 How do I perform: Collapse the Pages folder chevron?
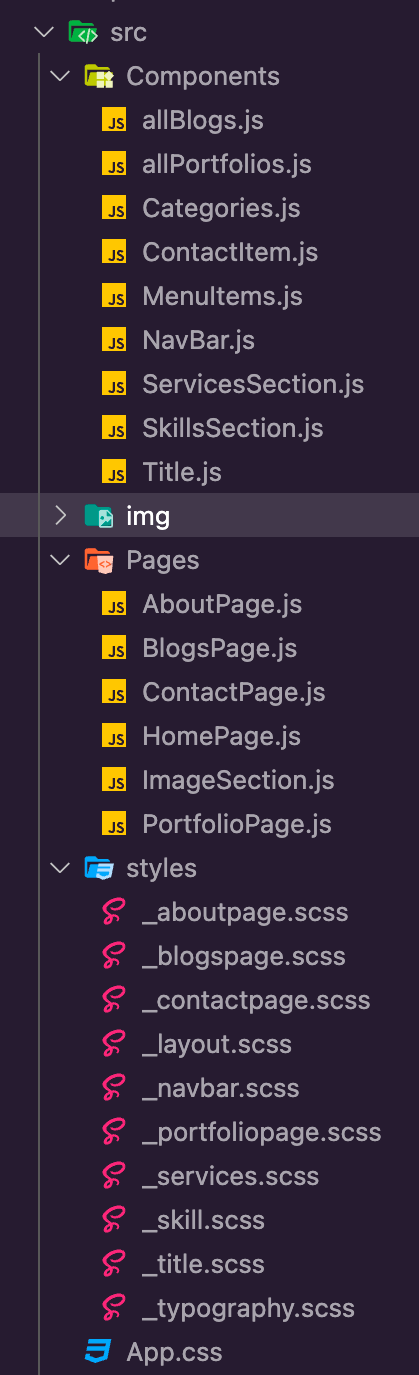pos(60,560)
